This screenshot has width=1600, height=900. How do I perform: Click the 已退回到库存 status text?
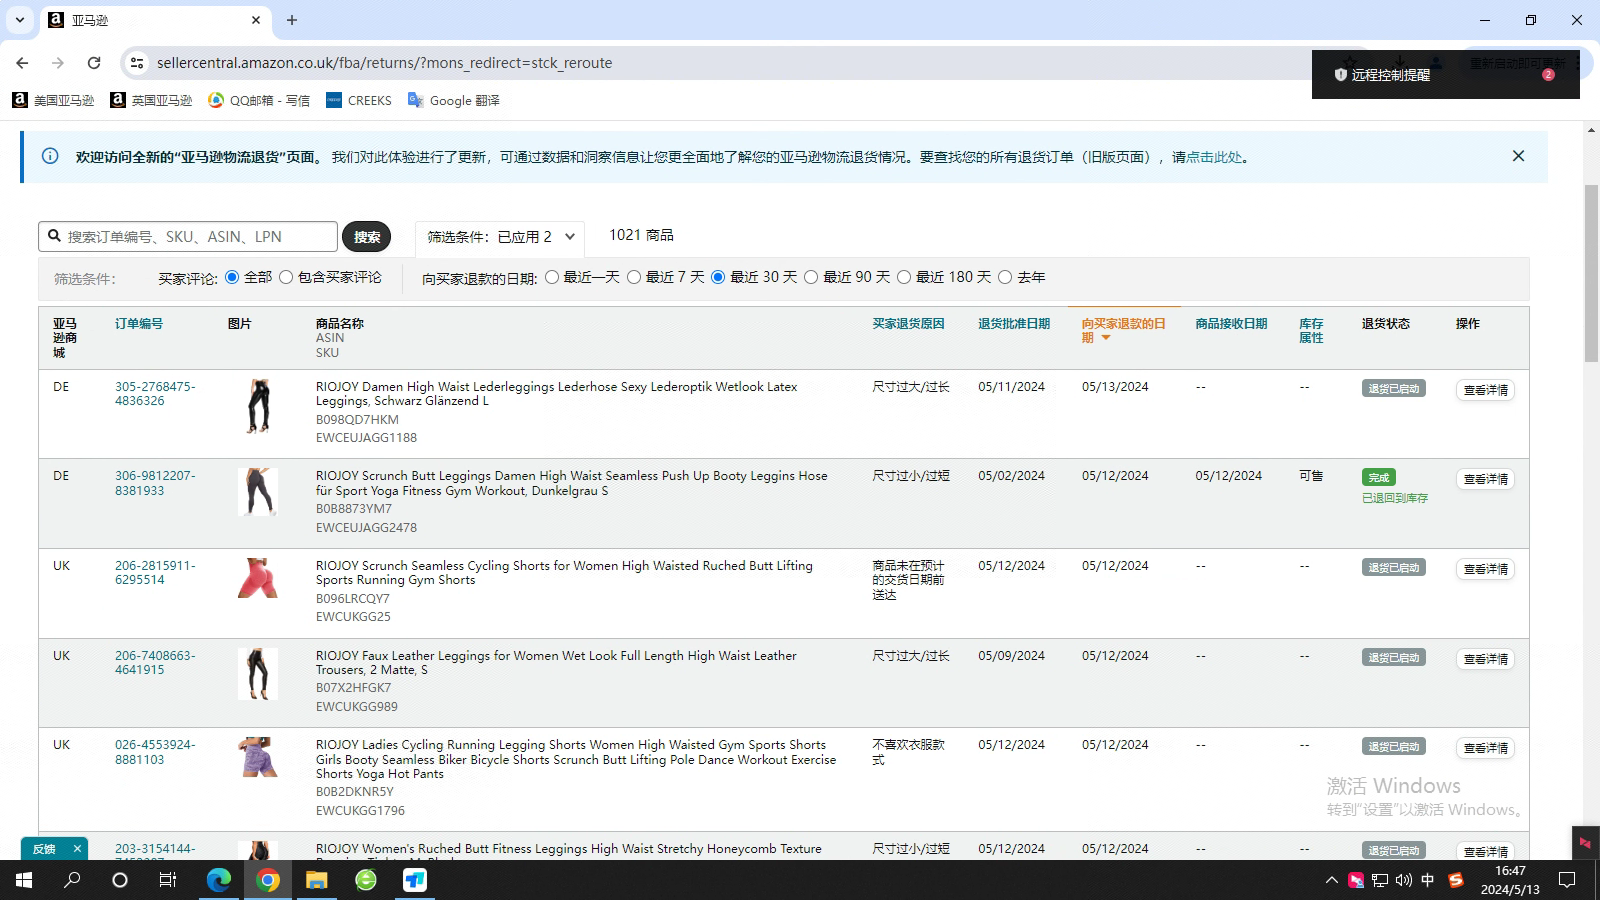1395,498
